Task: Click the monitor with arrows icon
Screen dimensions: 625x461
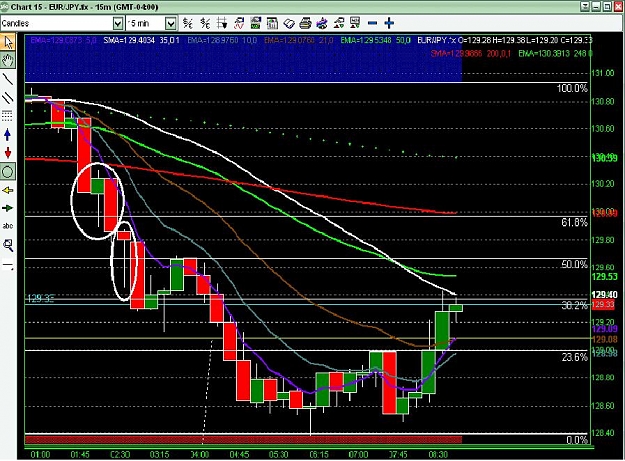Action: [x=355, y=24]
